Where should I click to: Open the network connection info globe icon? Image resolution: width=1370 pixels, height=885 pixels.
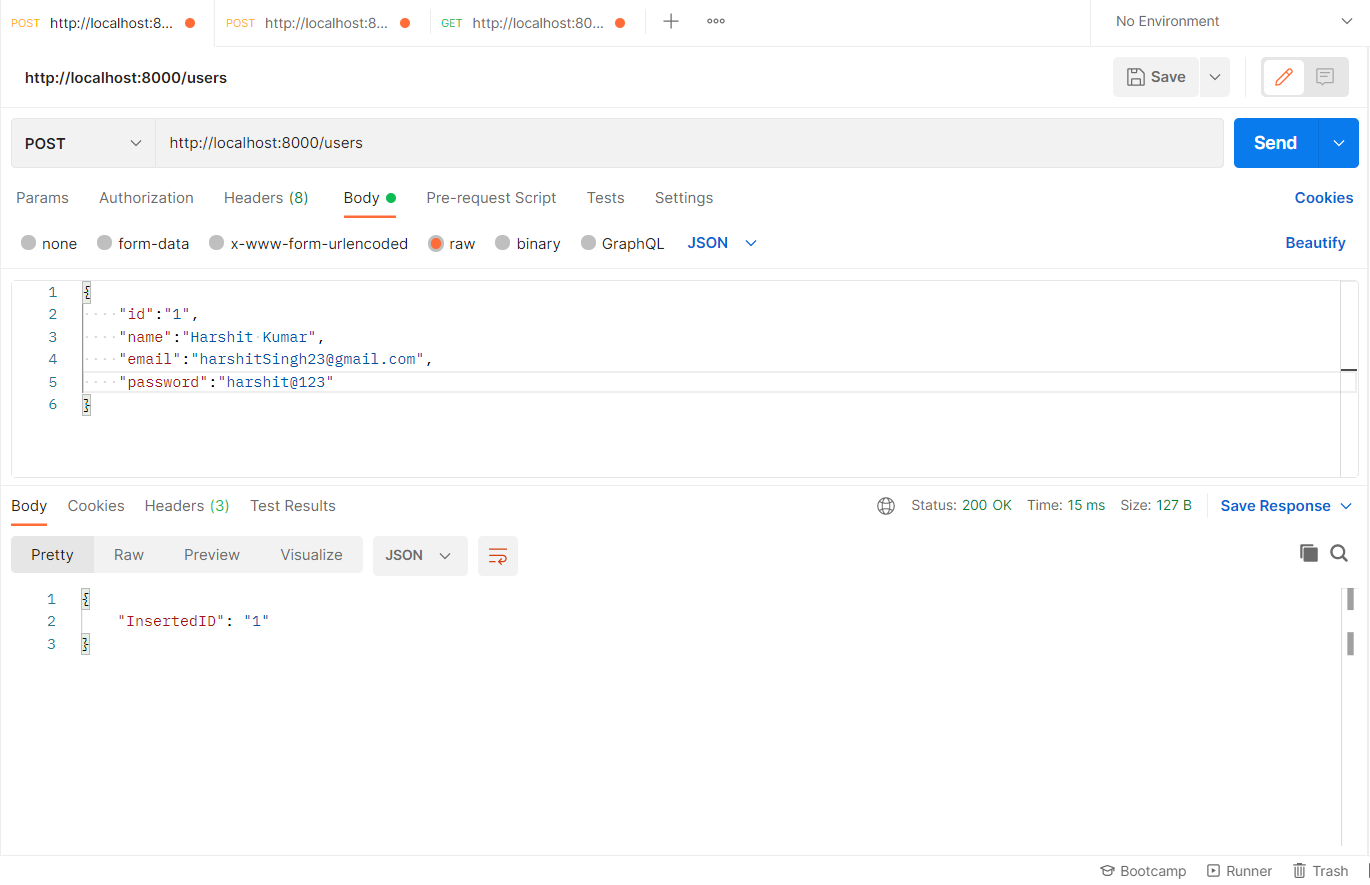click(886, 505)
